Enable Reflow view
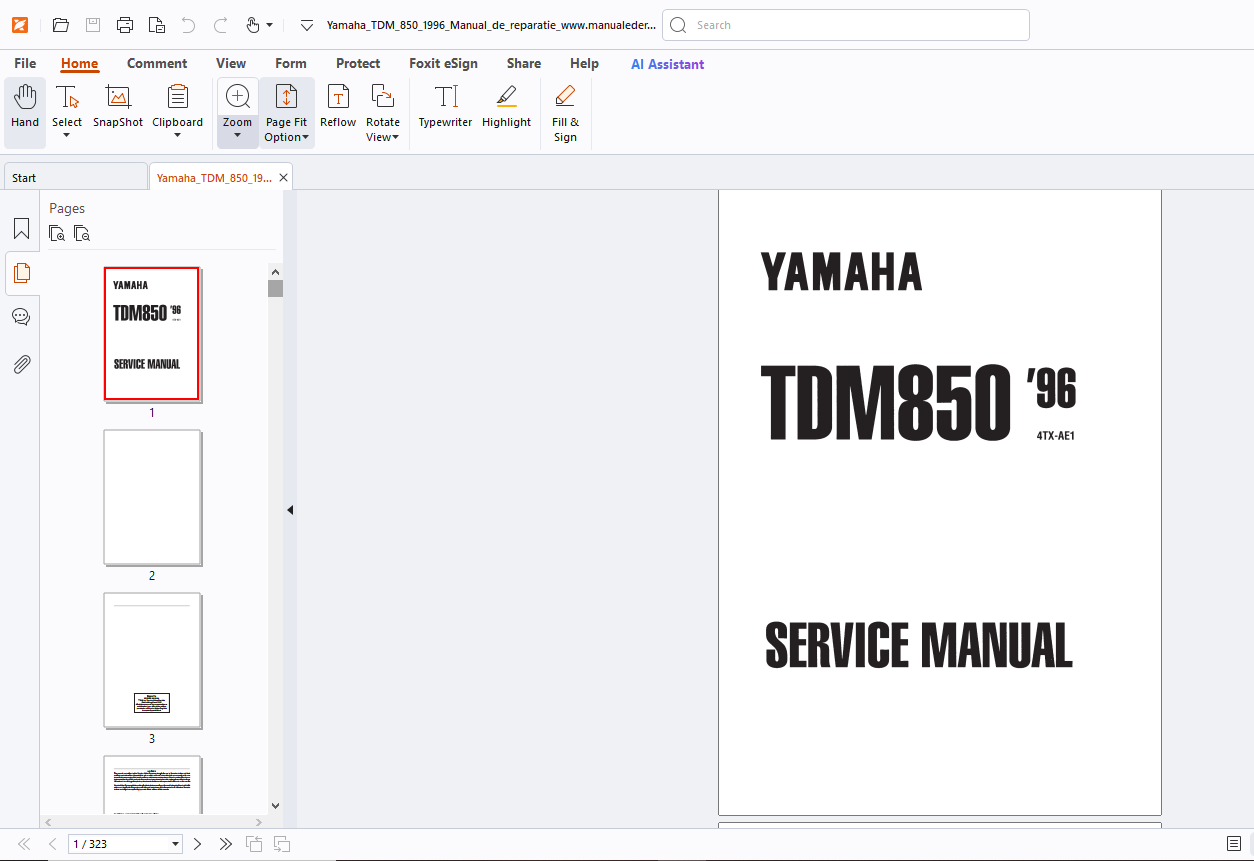 click(x=338, y=106)
